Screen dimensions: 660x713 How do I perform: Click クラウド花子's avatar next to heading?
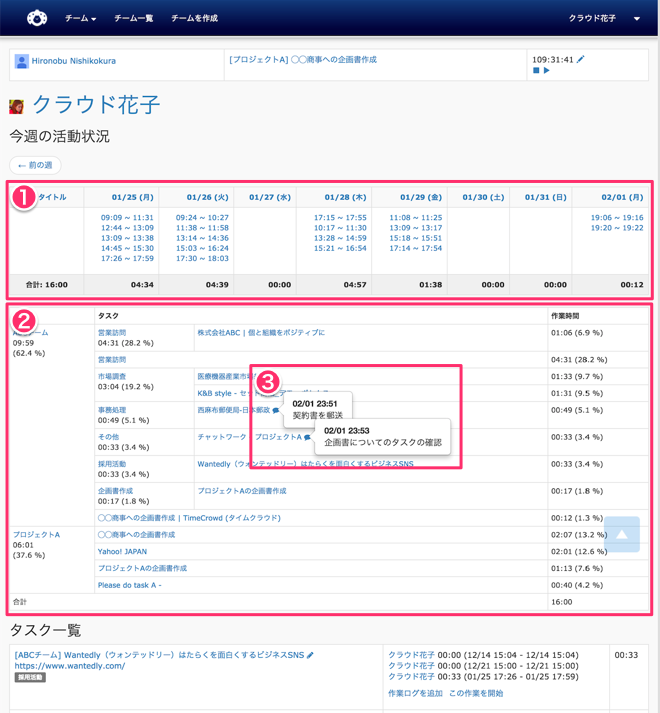17,106
